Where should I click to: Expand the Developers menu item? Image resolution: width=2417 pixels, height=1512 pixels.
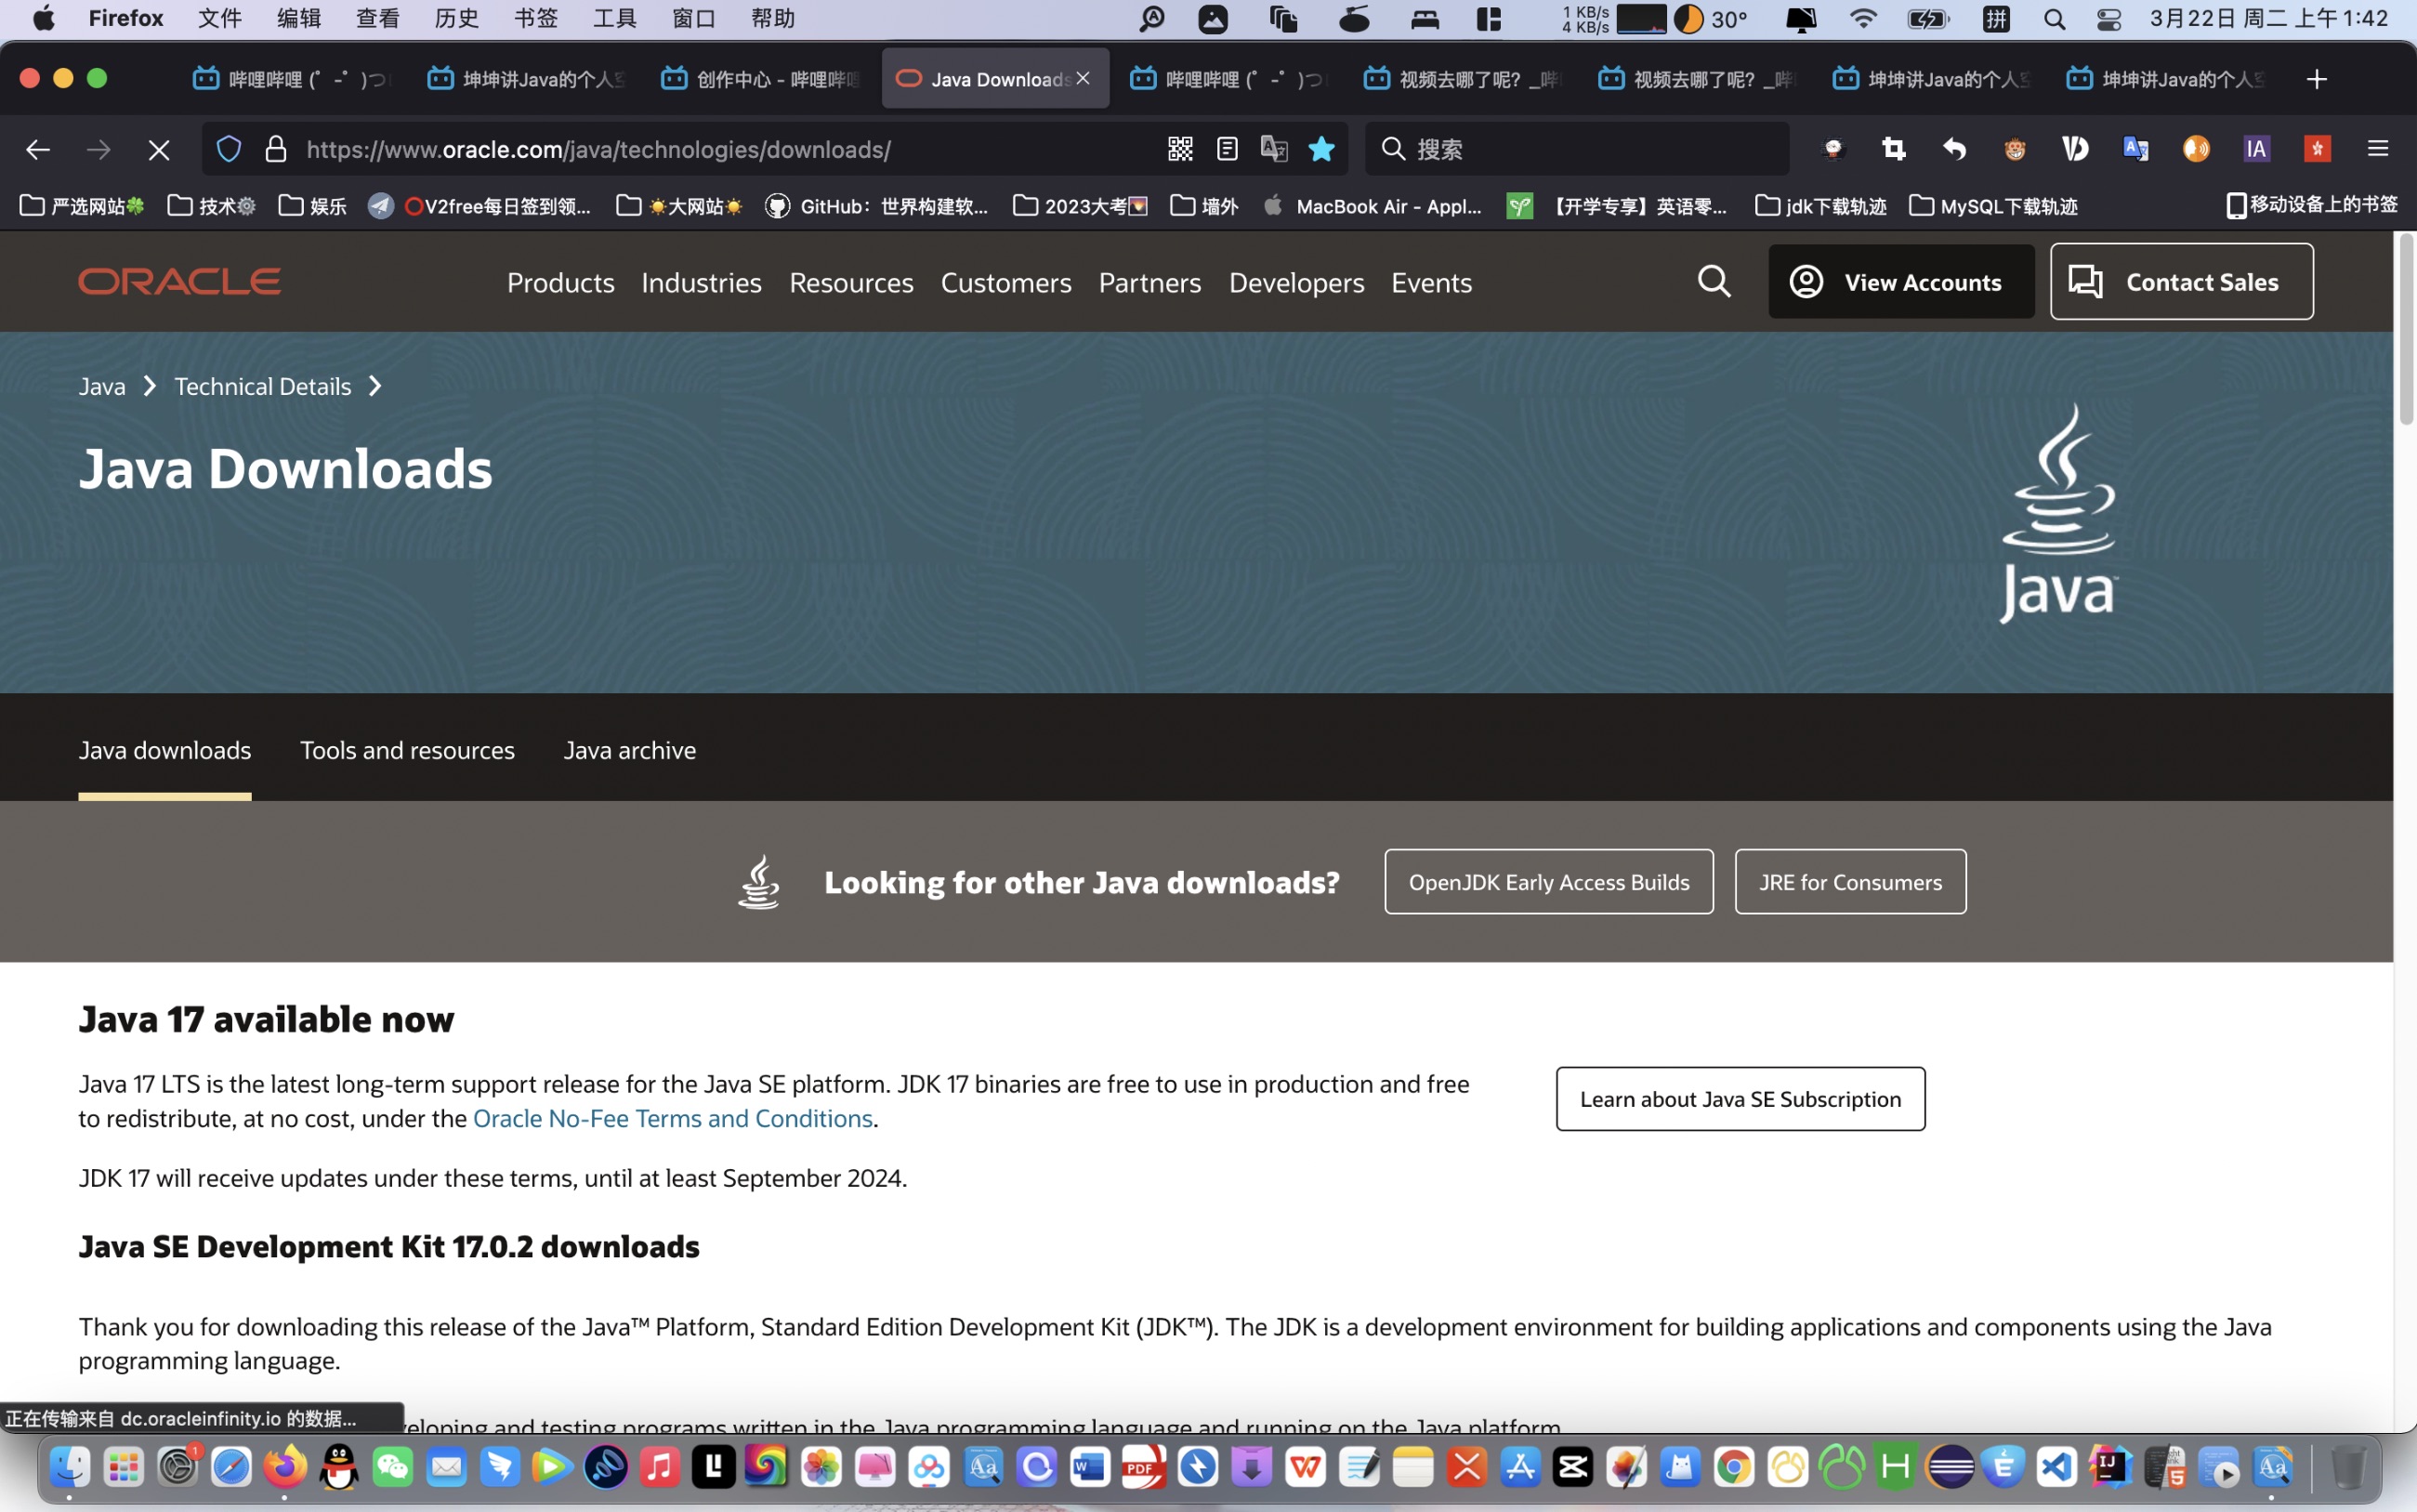[1295, 281]
